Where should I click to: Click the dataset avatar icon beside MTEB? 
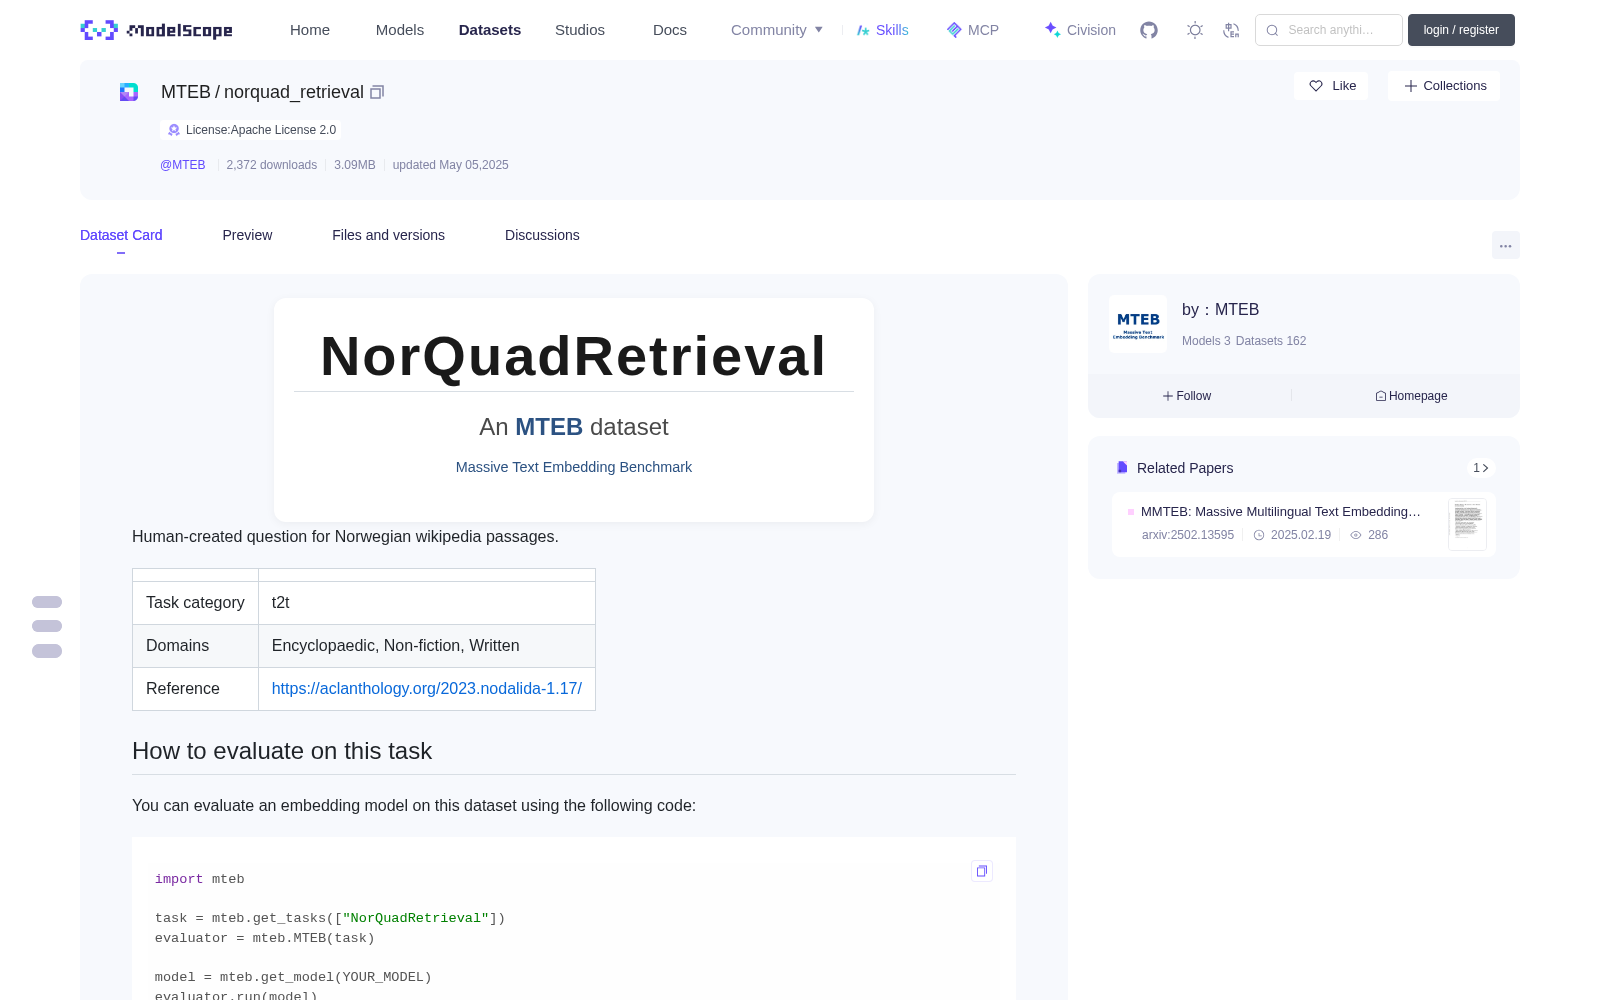click(x=129, y=92)
